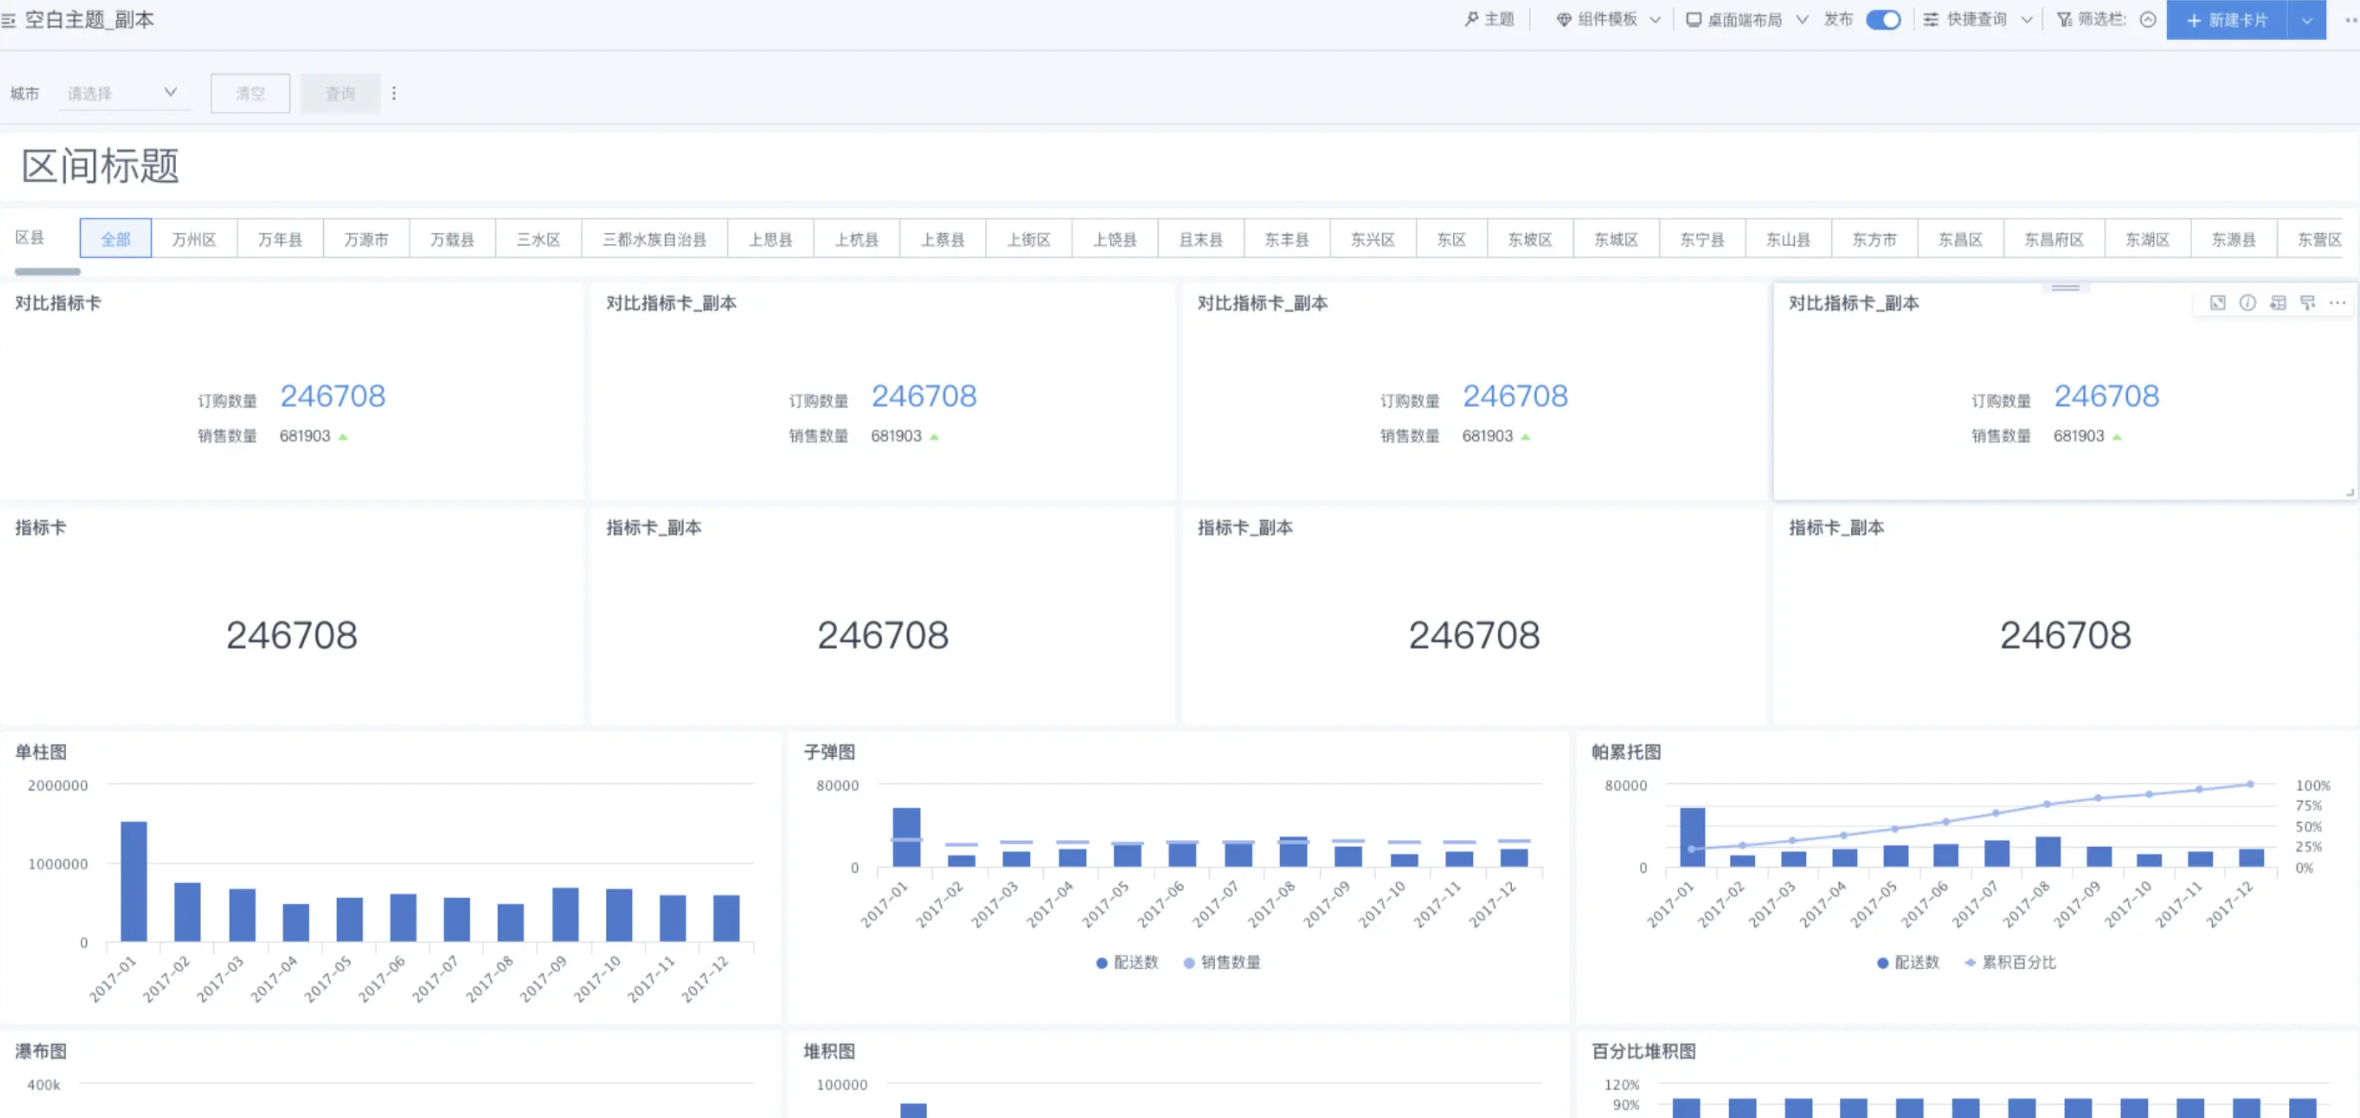Select the 上思县 tab
Screen dimensions: 2360x1118
(x=770, y=239)
